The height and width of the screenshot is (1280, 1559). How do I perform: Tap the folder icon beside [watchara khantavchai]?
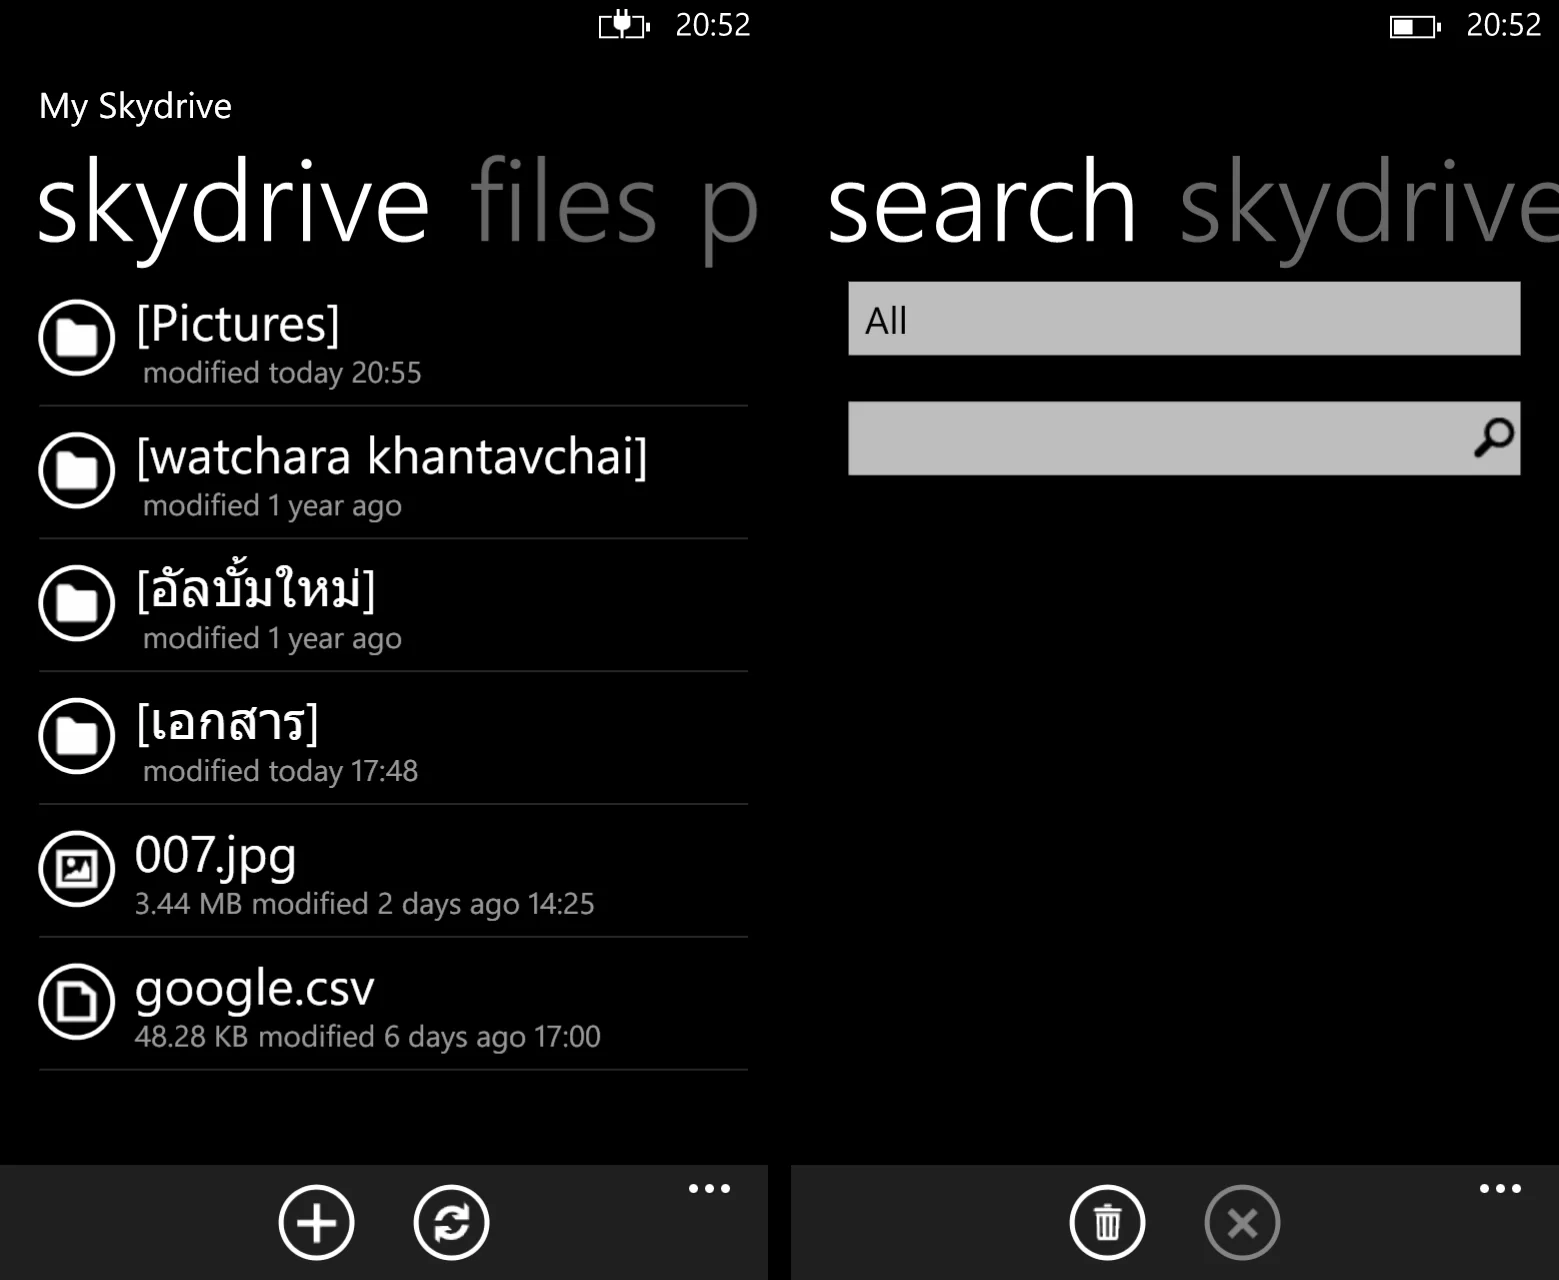(x=76, y=471)
